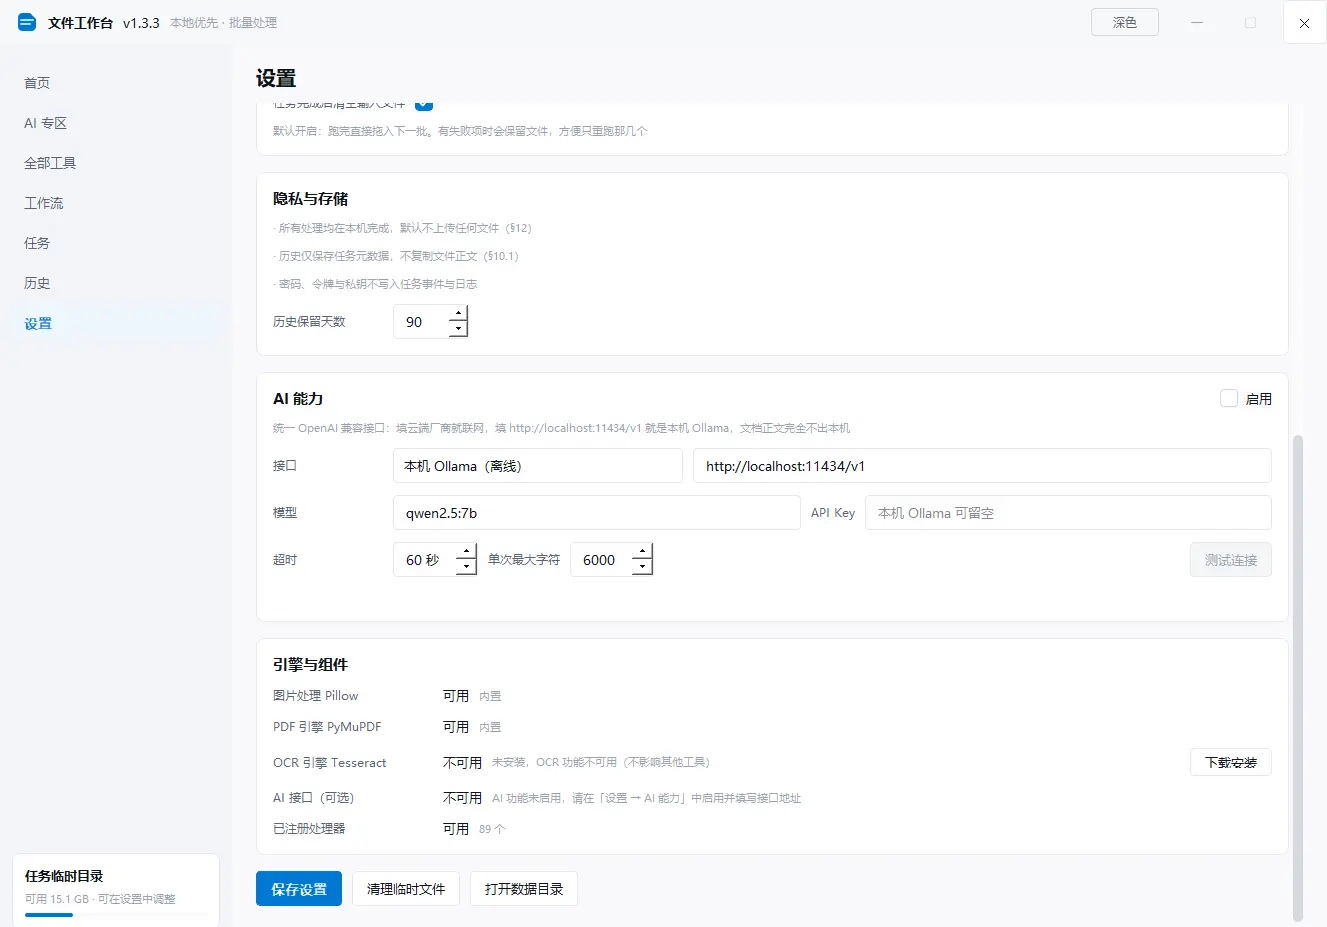Show the 历史 page
This screenshot has height=927, width=1327.
pyautogui.click(x=37, y=283)
